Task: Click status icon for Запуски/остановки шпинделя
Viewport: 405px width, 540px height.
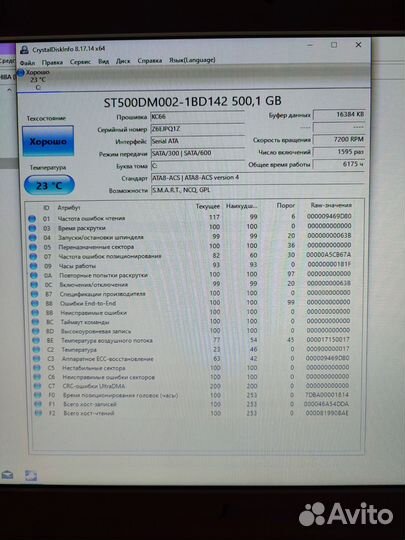Action: click(33, 238)
